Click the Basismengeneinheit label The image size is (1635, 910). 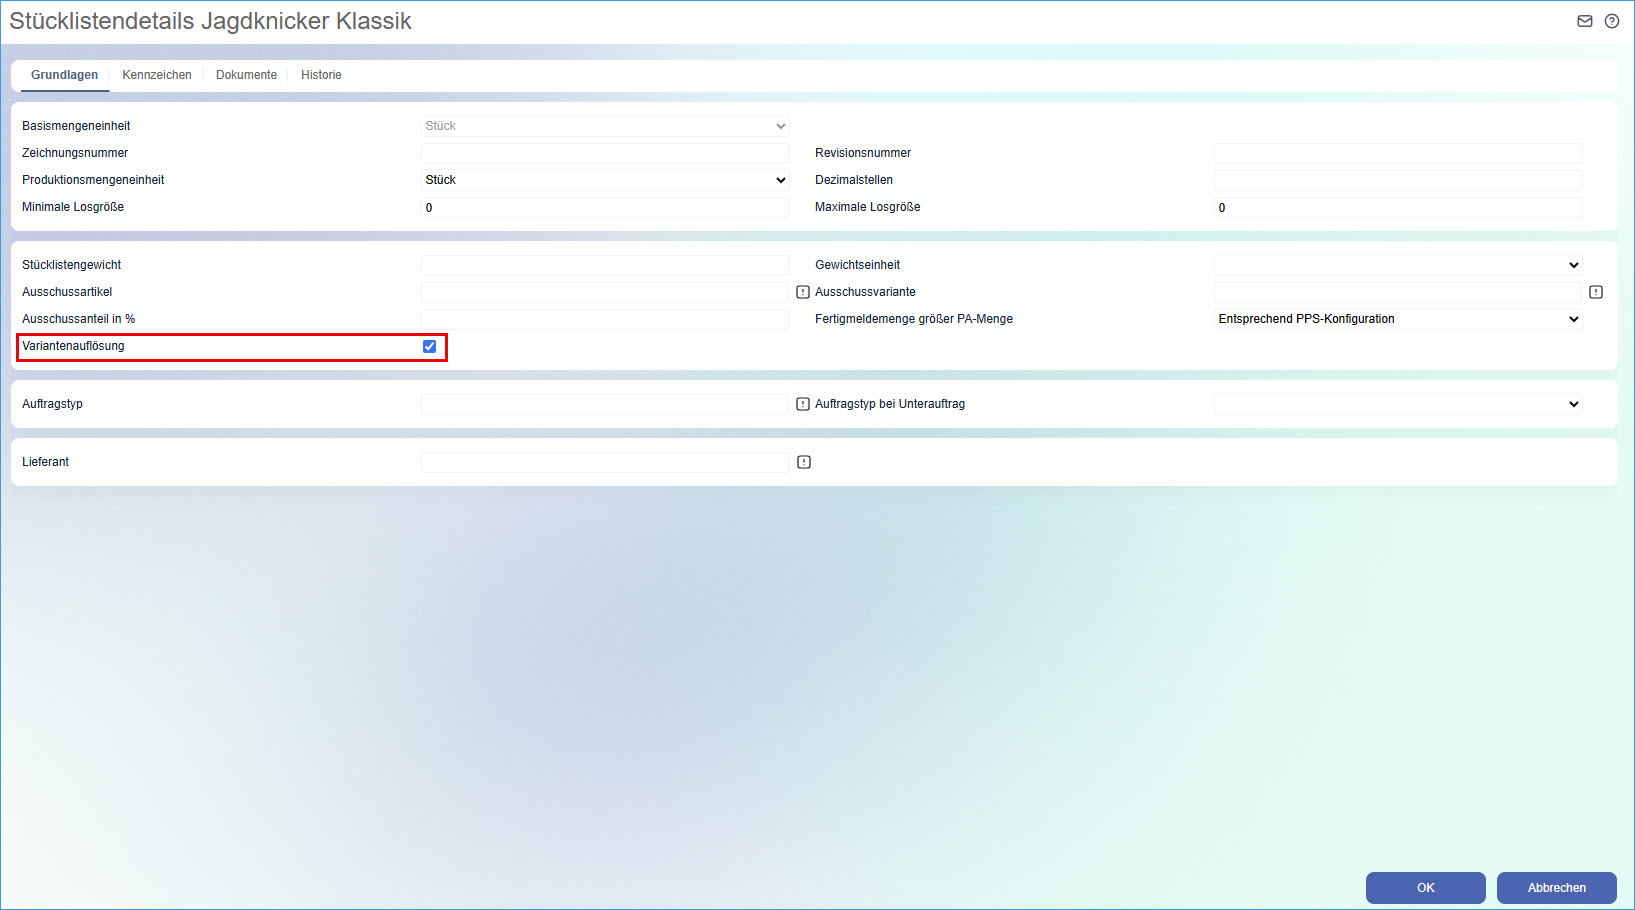[76, 126]
